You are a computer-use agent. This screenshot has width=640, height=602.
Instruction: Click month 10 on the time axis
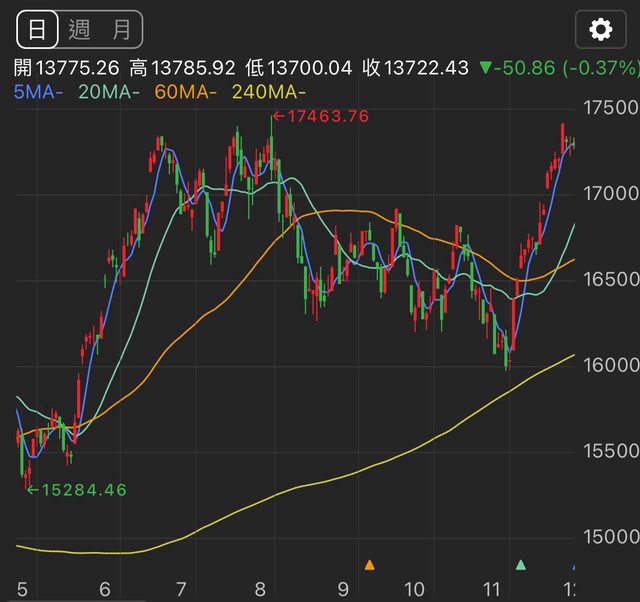(x=414, y=589)
